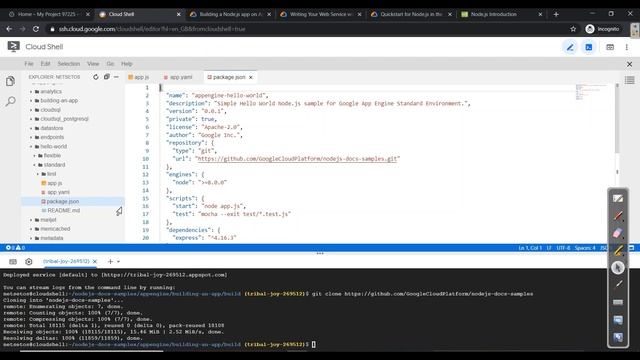Click Spaces: 4 in status bar

click(585, 248)
